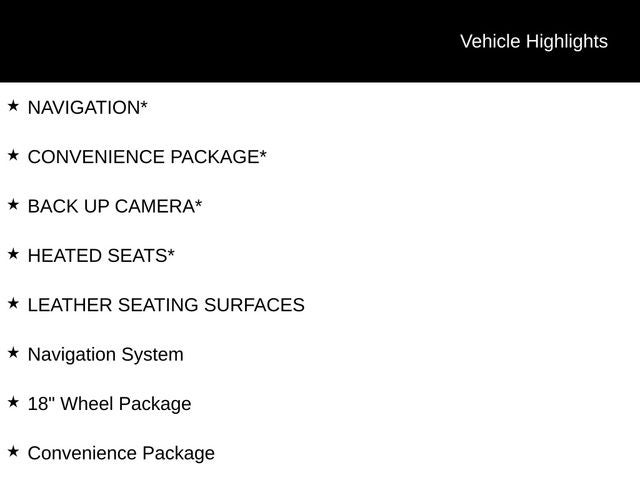Click star icon before 18" Wheel Package
The height and width of the screenshot is (480, 640).
pos(13,402)
